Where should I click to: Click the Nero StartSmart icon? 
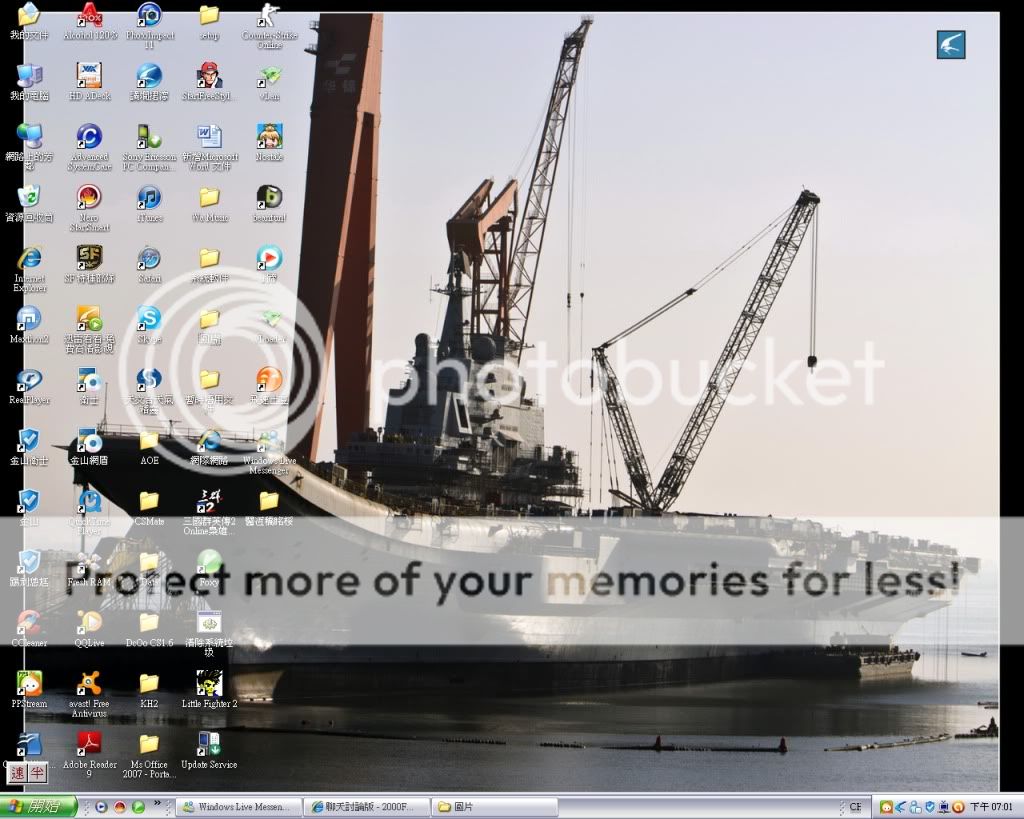click(89, 198)
